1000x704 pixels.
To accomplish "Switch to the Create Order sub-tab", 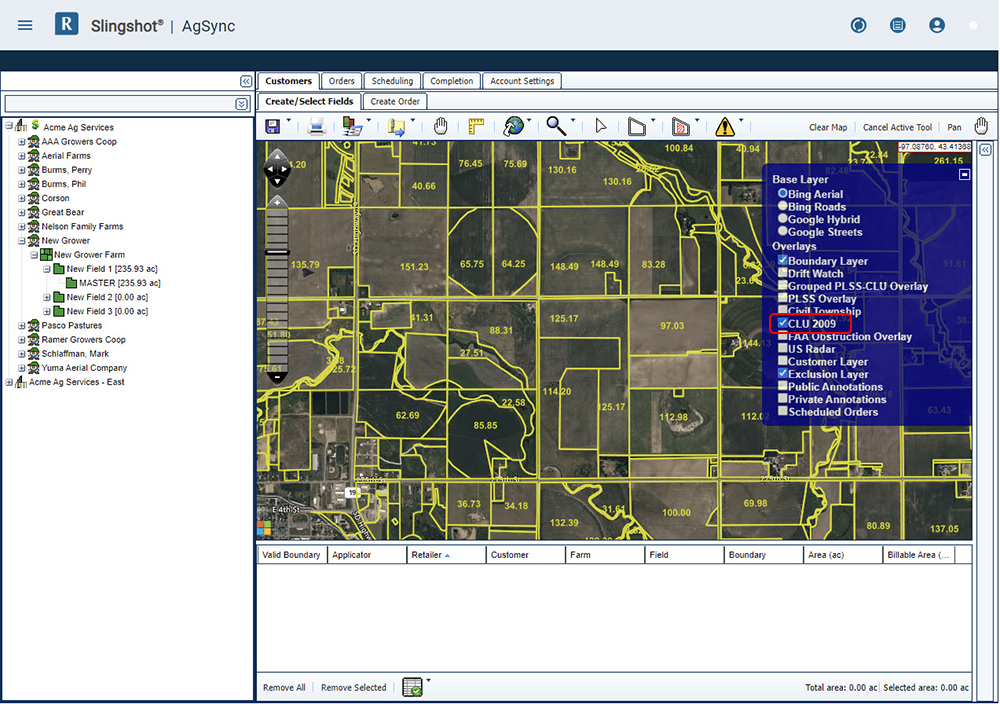I will pyautogui.click(x=395, y=101).
